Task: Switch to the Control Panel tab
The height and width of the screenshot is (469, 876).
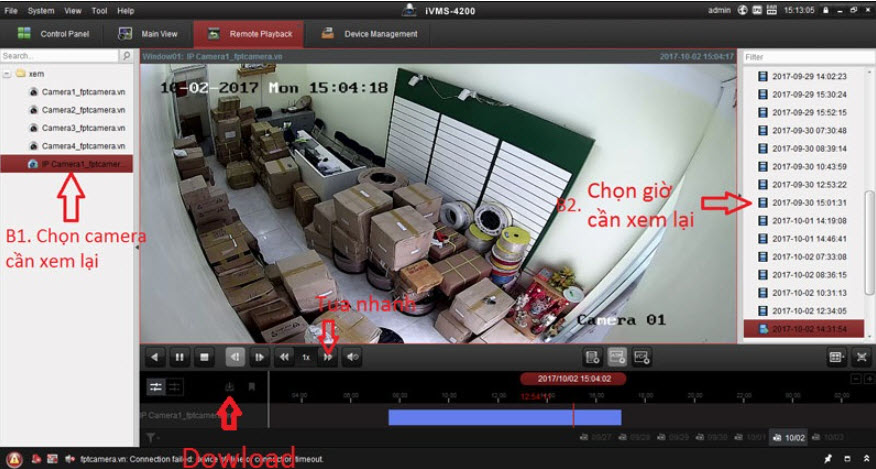Action: point(53,34)
